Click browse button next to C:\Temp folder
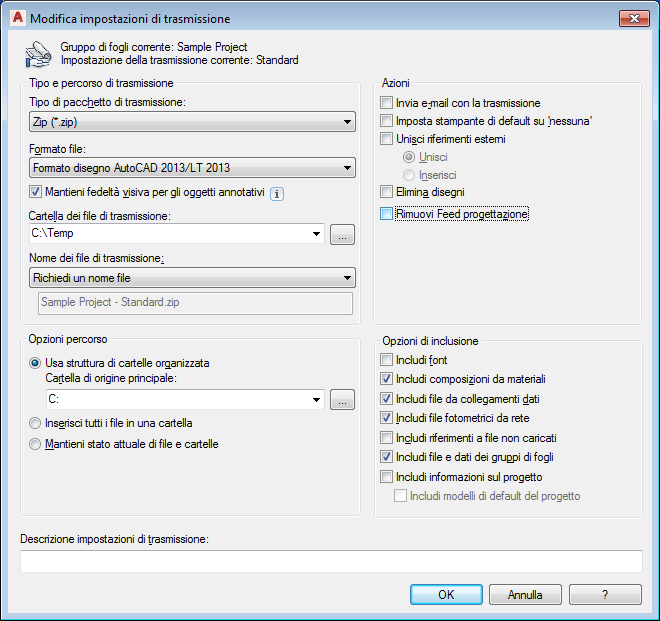The image size is (660, 621). point(342,236)
